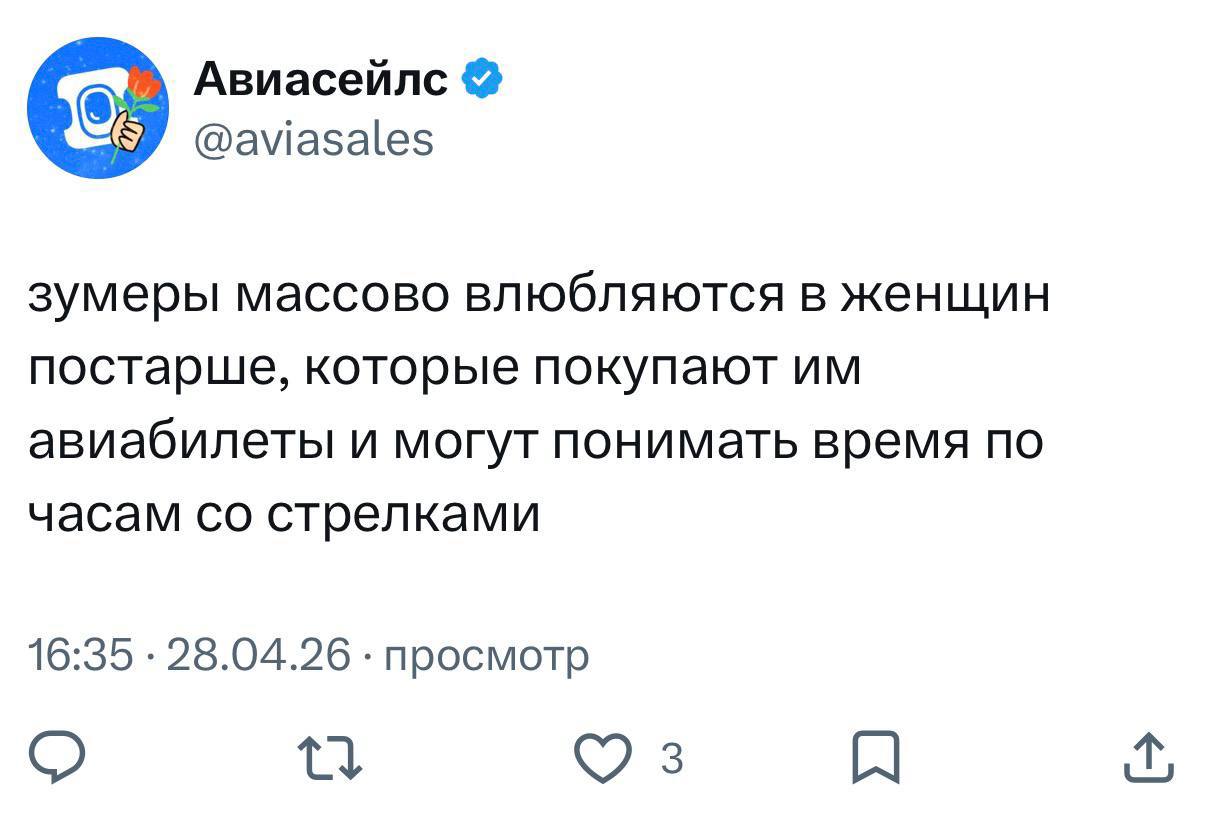Click the просмотр views label
The width and height of the screenshot is (1206, 828).
point(486,658)
